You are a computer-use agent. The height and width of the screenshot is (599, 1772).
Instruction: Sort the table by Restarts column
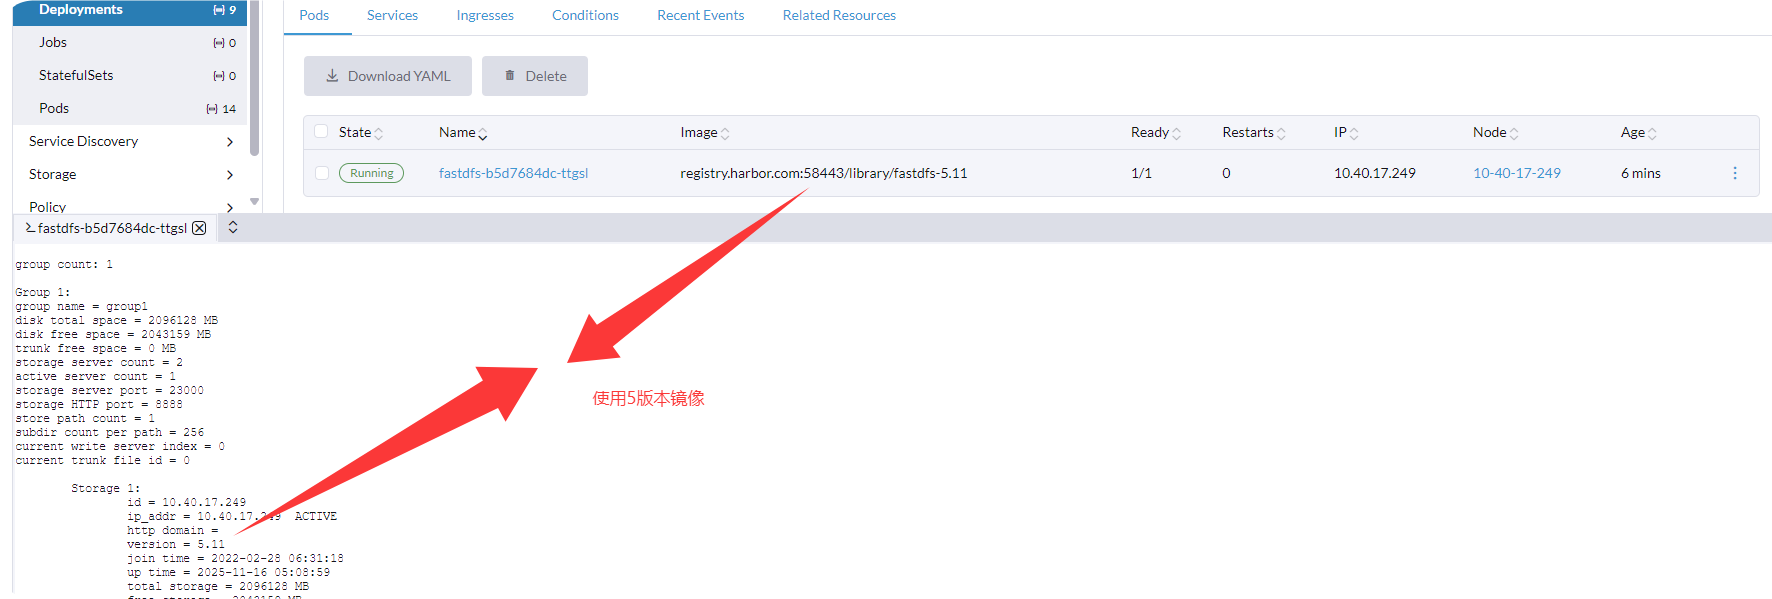(1254, 132)
